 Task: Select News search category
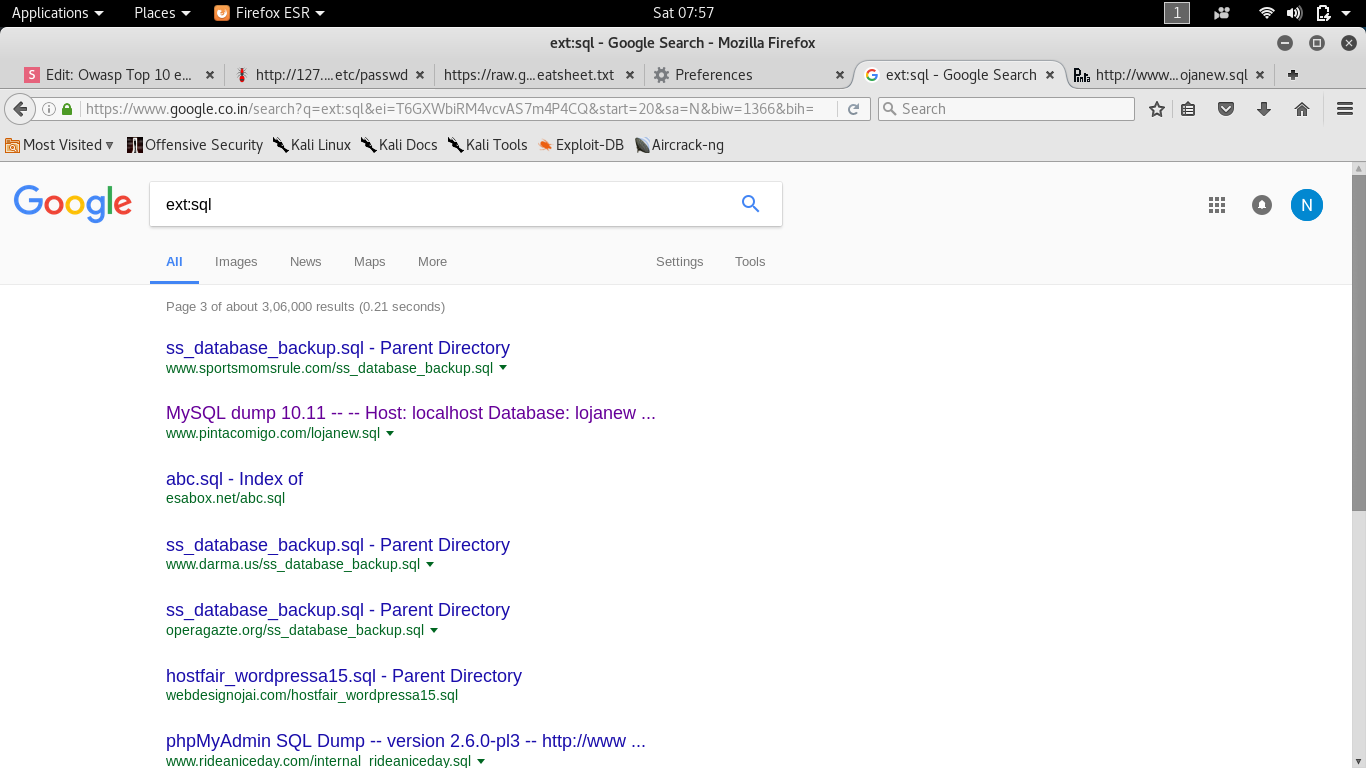(x=306, y=262)
